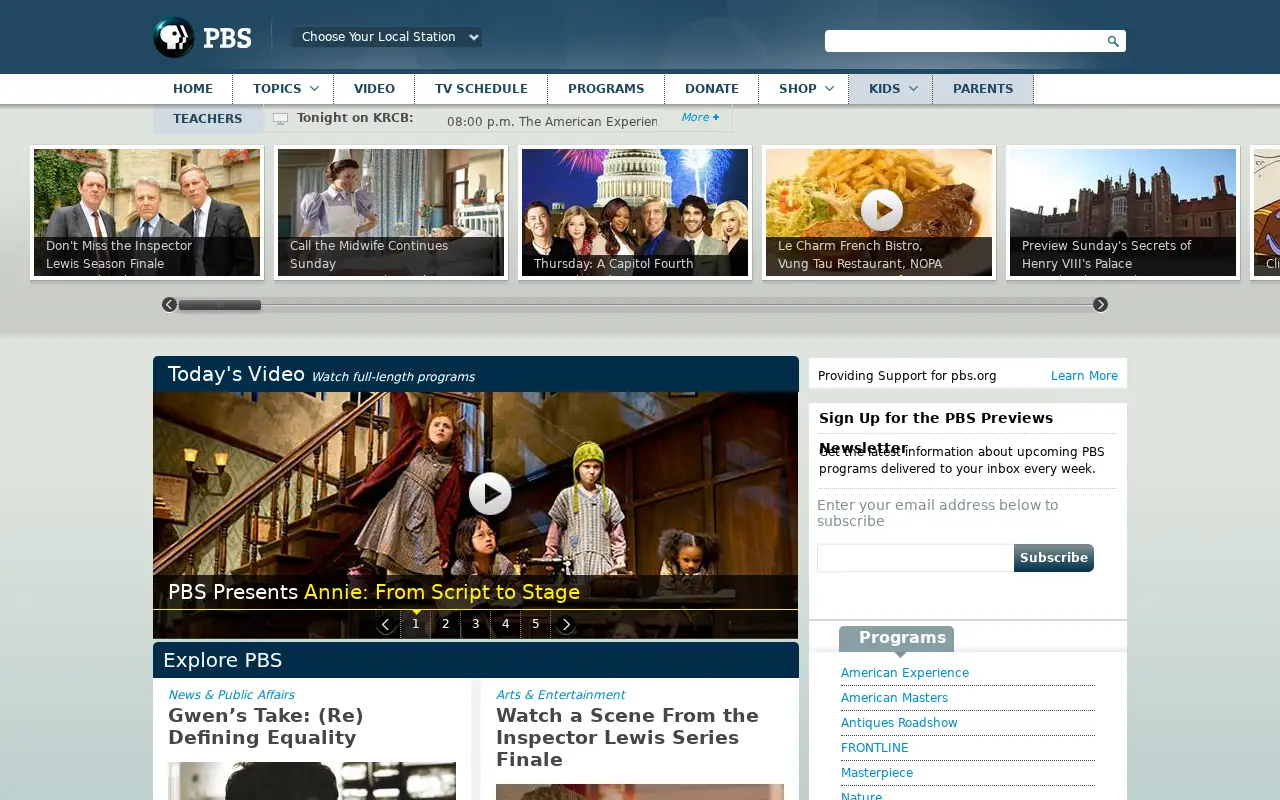
Task: Select slide 3 in Today's Video
Action: tap(476, 624)
